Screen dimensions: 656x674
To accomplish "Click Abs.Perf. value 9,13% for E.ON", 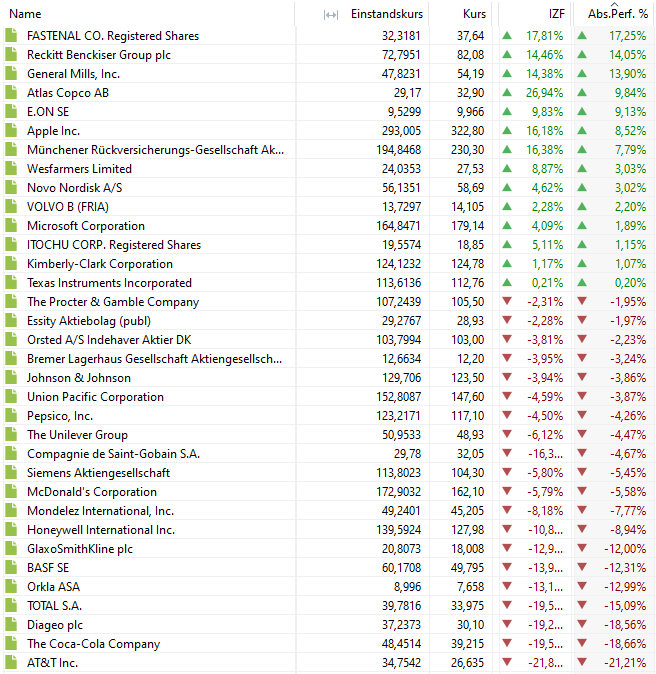I will point(630,112).
